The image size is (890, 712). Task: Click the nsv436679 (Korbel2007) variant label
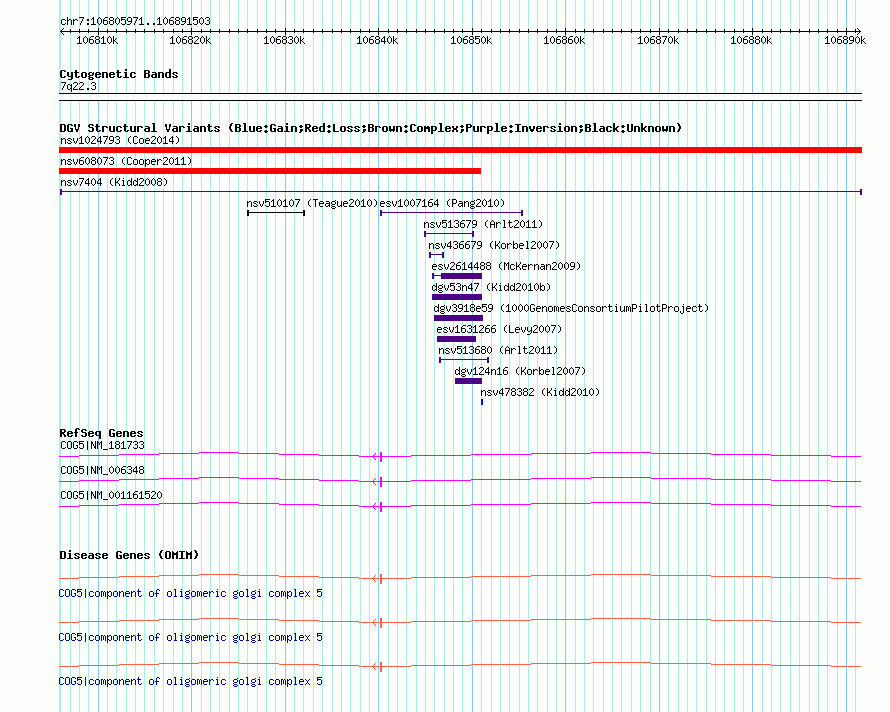click(x=494, y=245)
